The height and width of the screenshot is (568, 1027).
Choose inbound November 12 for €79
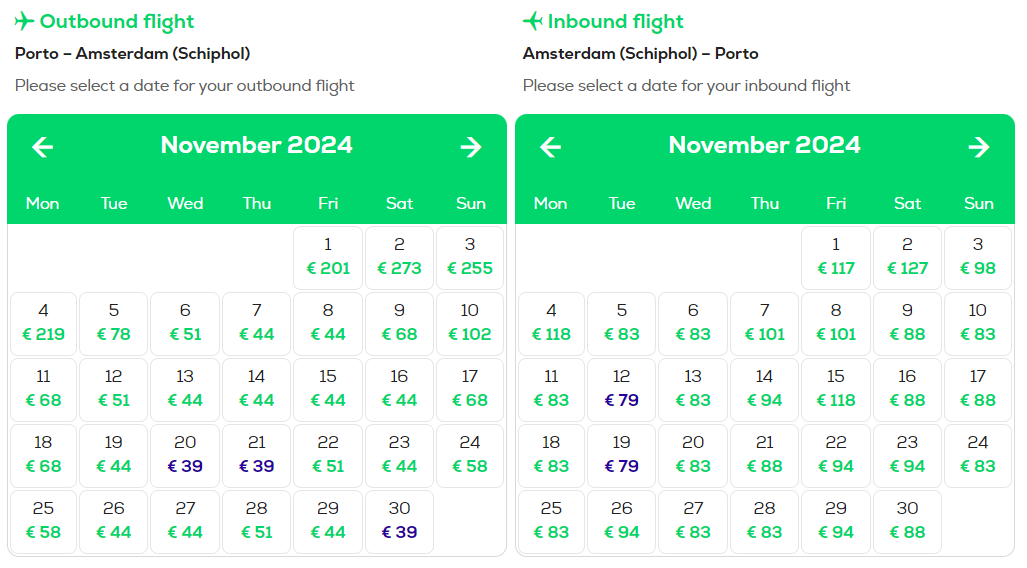point(622,389)
